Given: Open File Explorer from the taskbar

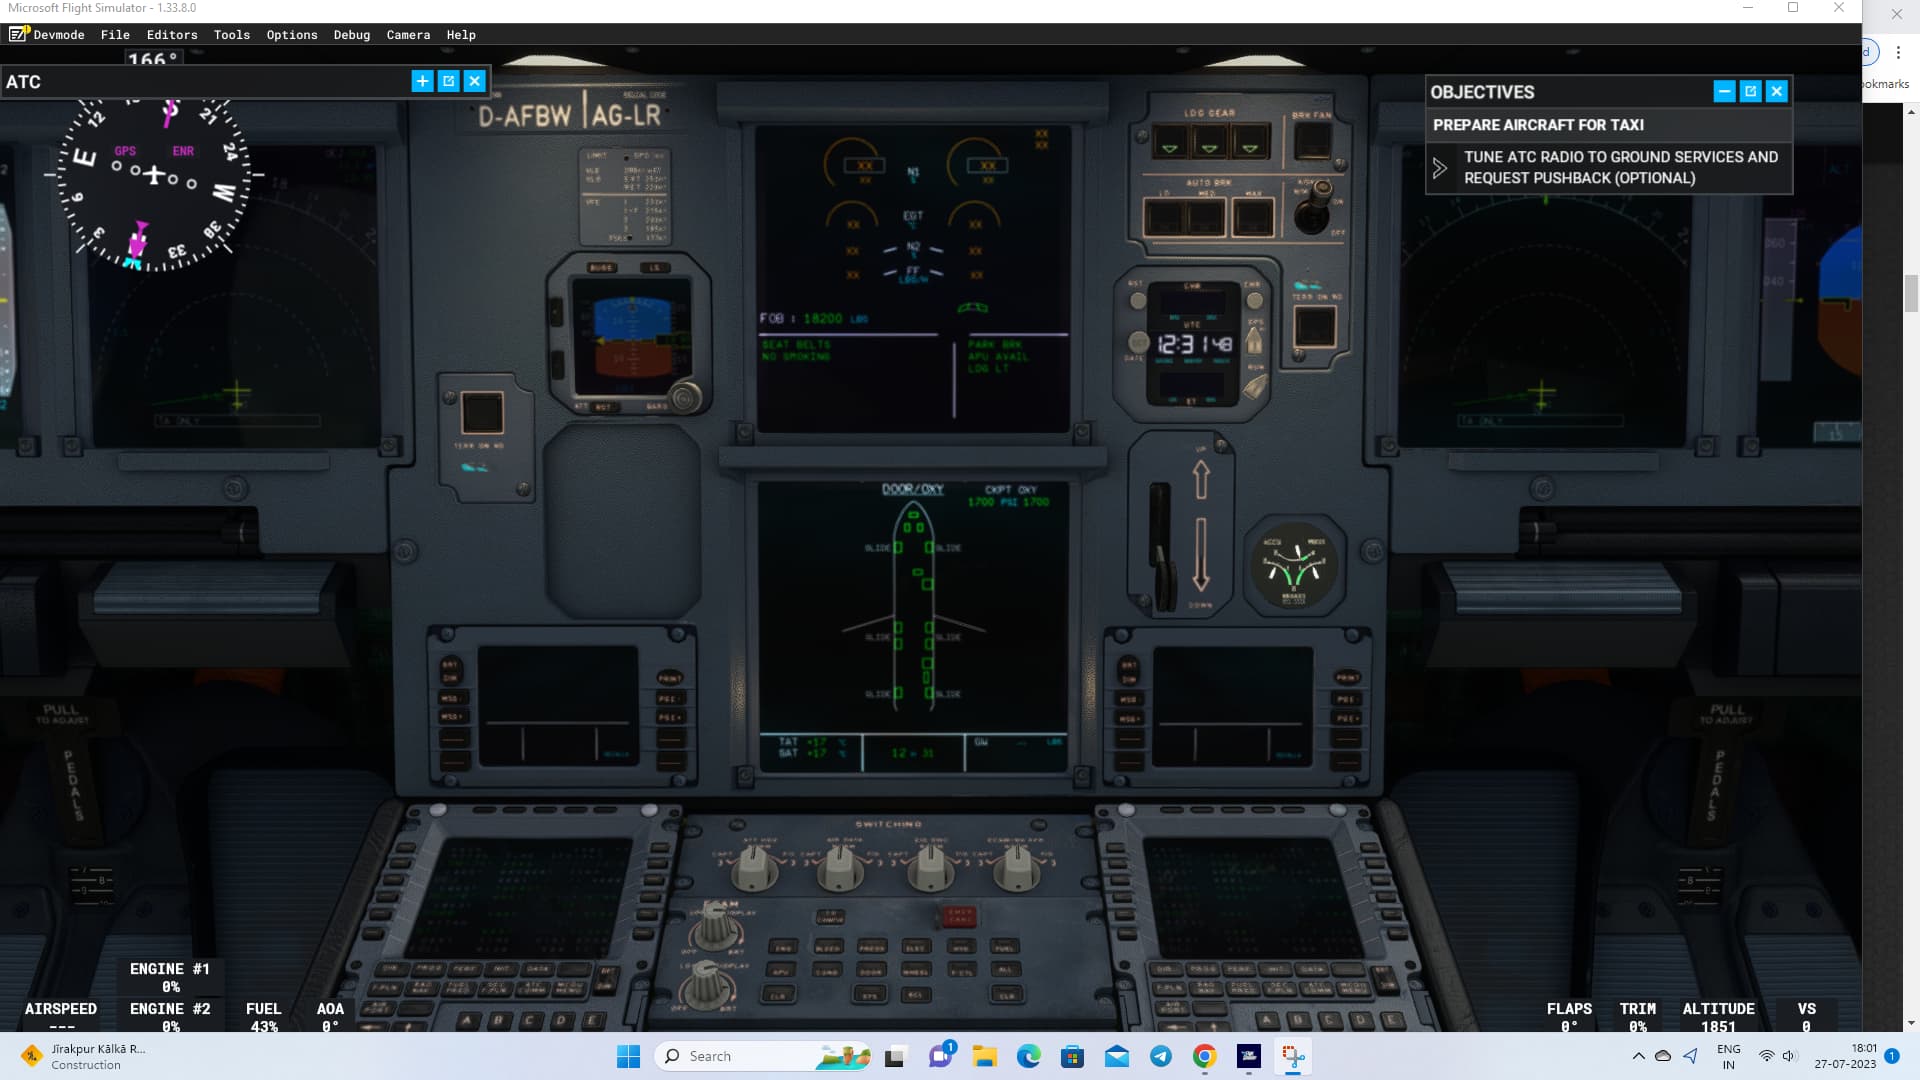Looking at the screenshot, I should tap(984, 1056).
